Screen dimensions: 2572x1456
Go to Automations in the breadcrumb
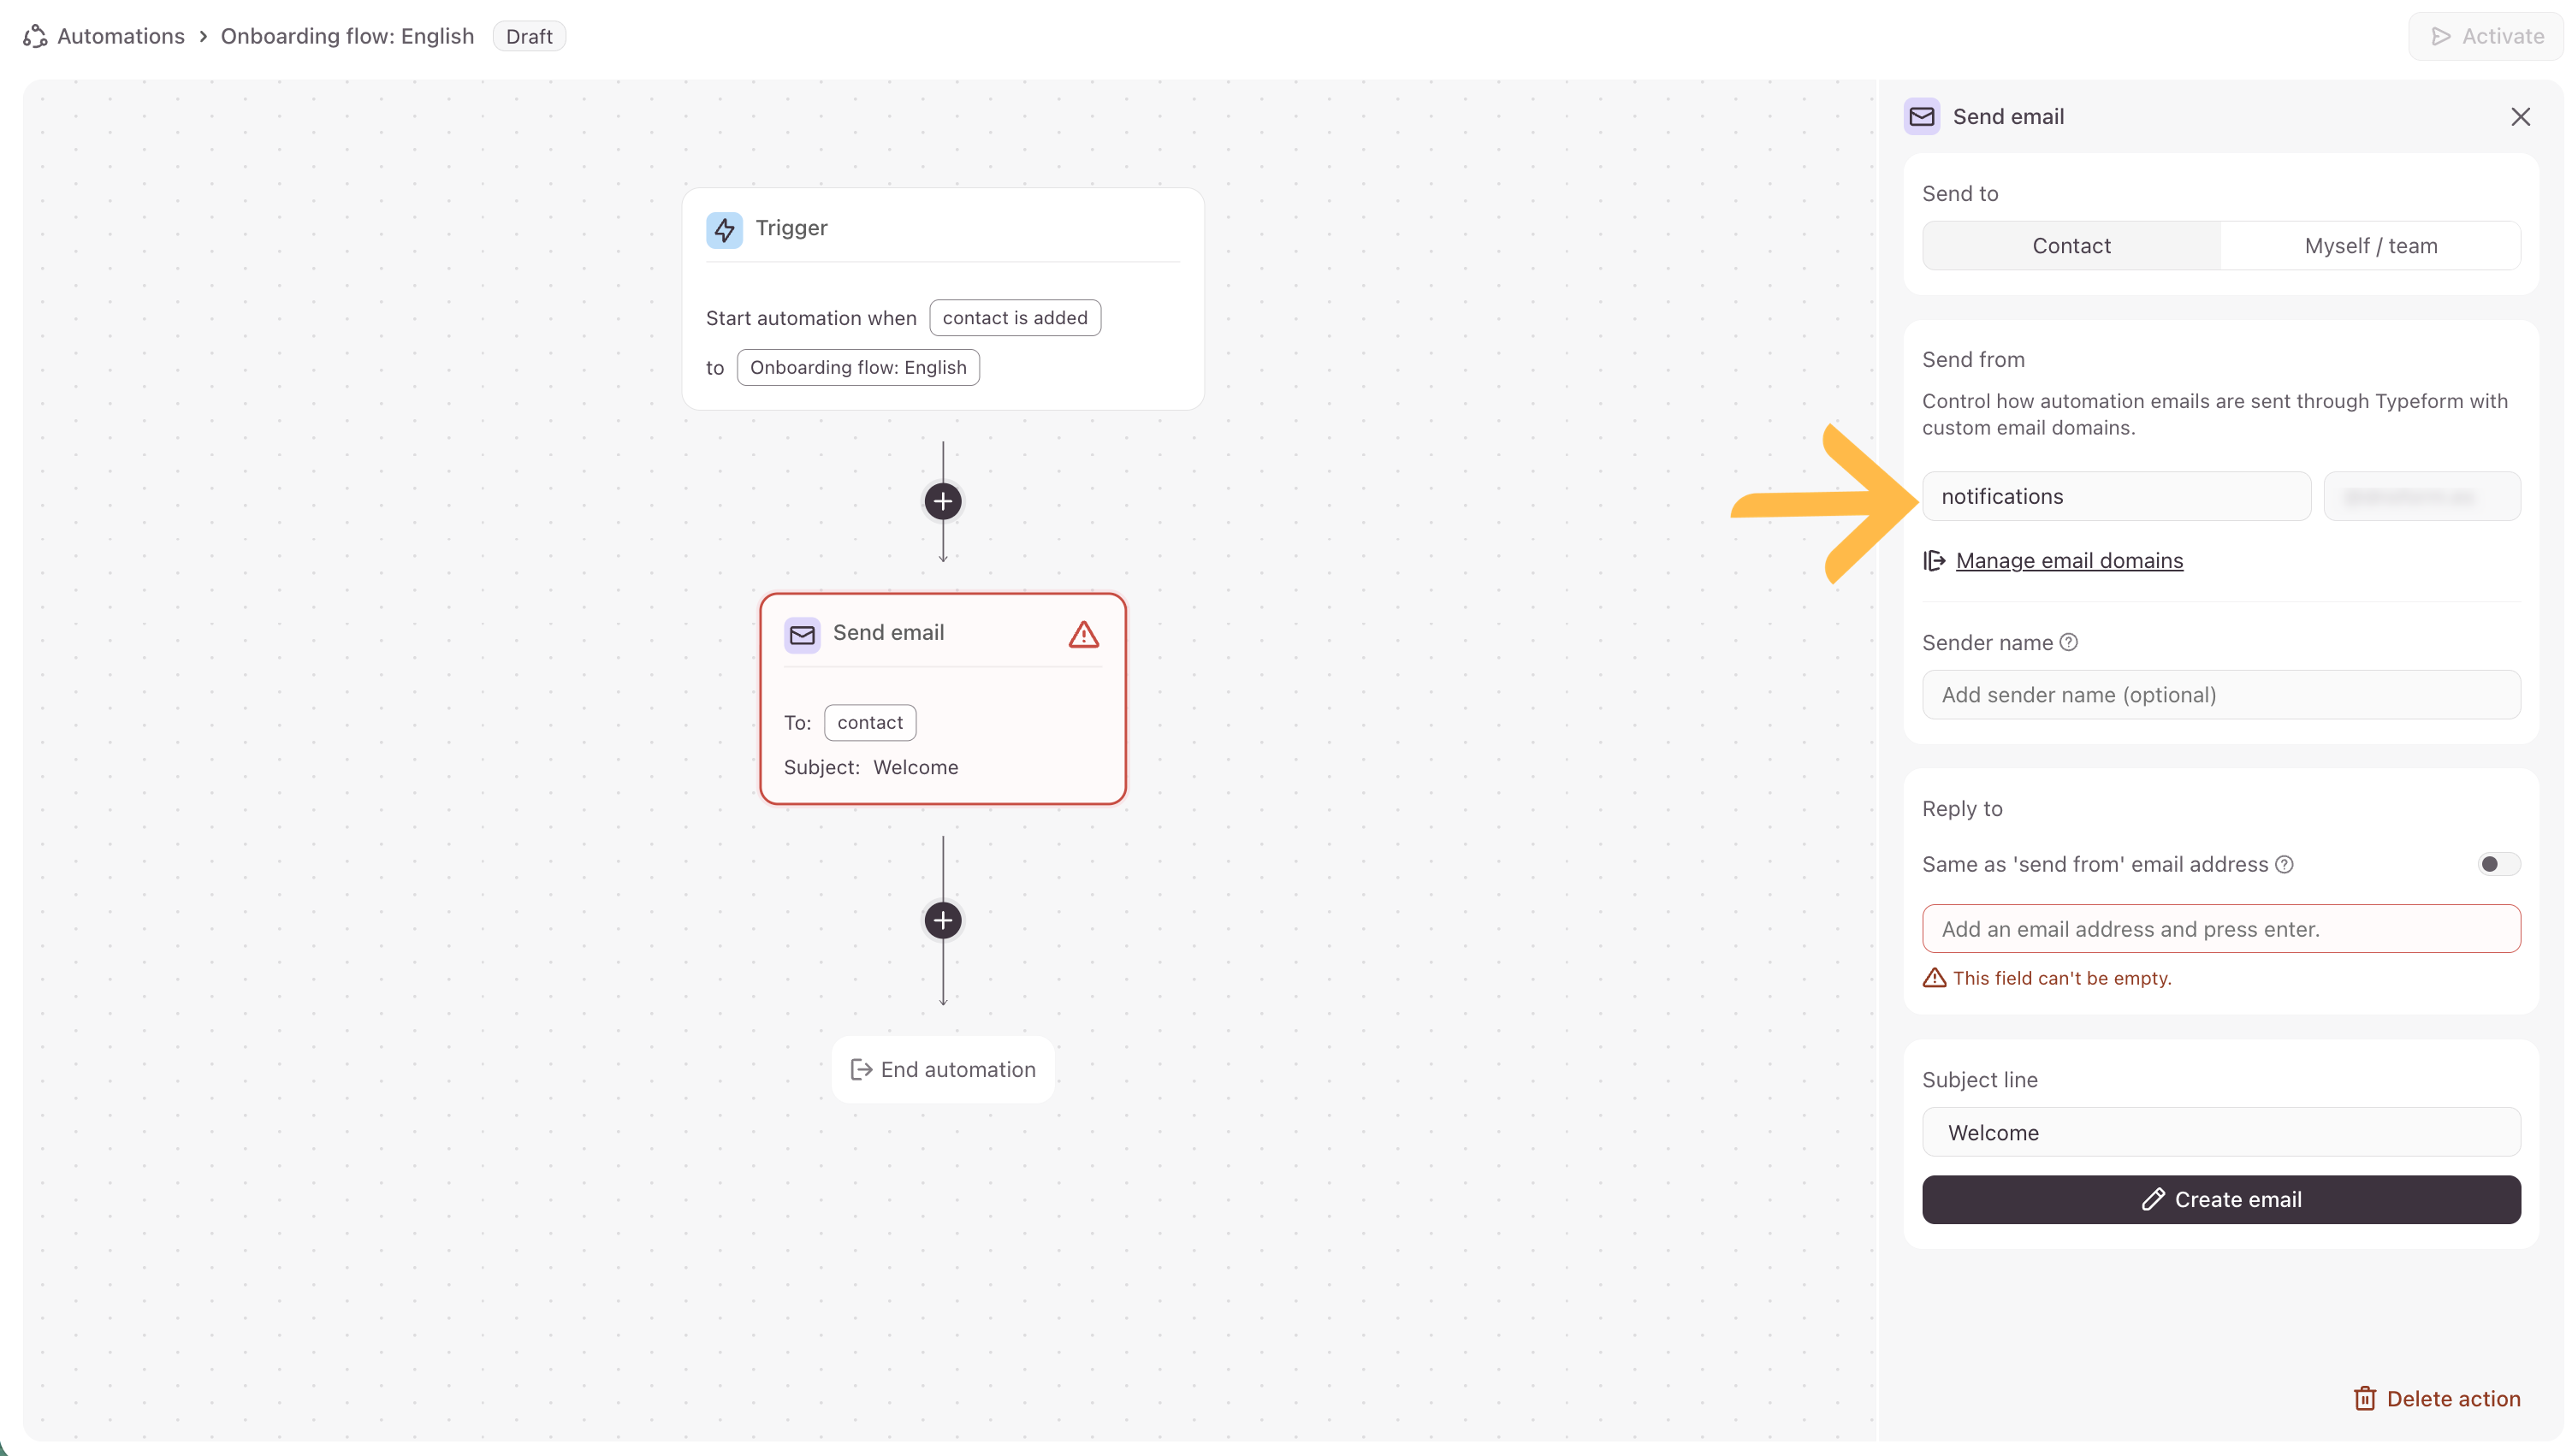(x=121, y=37)
